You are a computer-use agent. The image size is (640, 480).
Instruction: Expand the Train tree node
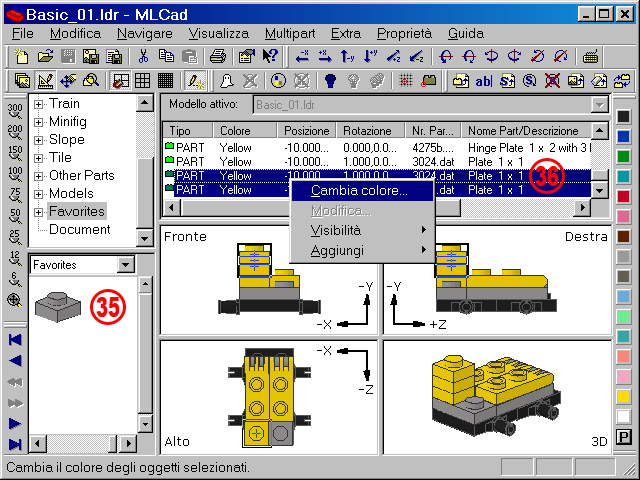pyautogui.click(x=38, y=104)
